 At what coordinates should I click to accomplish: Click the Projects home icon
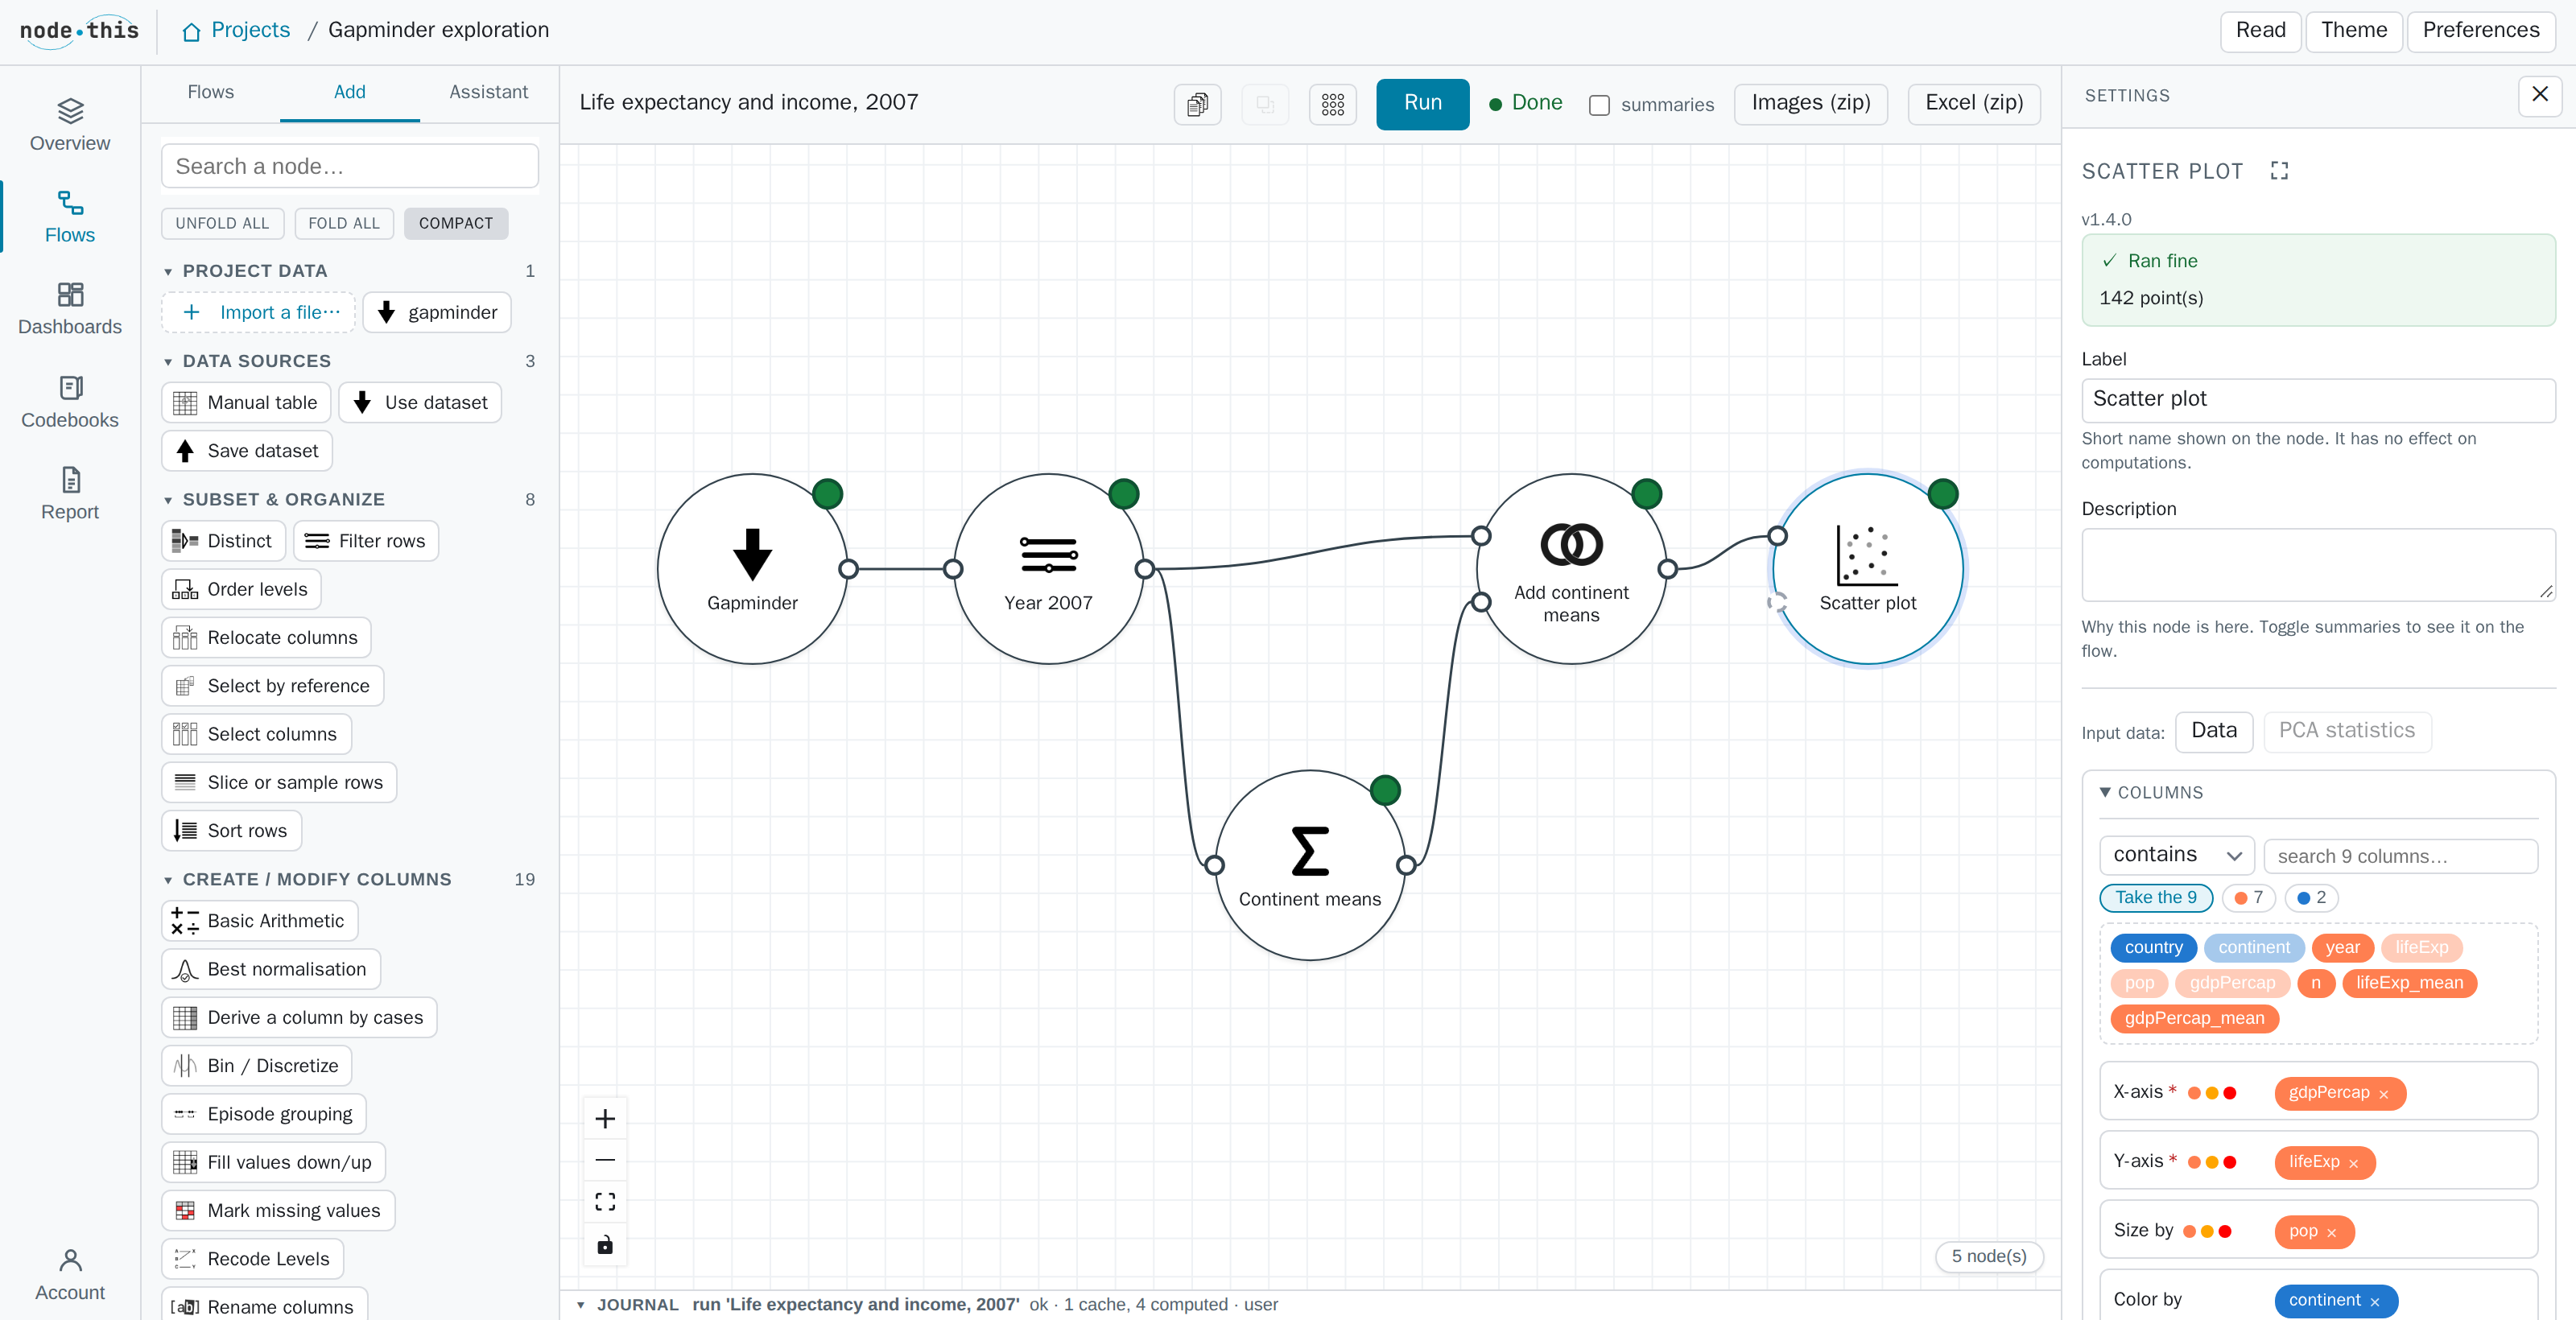191,32
